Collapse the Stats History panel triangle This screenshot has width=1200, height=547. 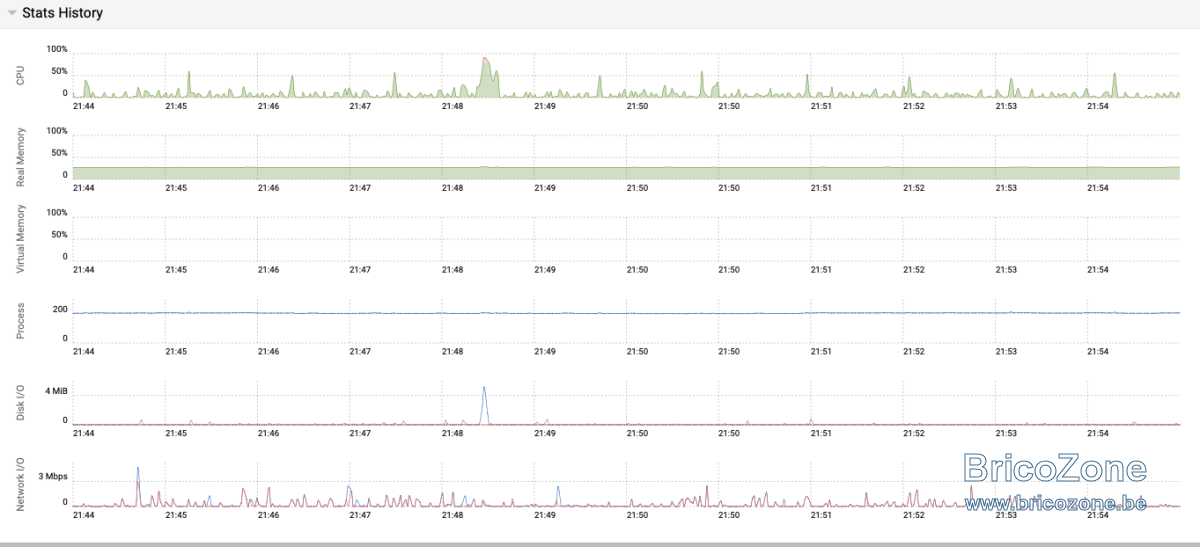coord(12,14)
